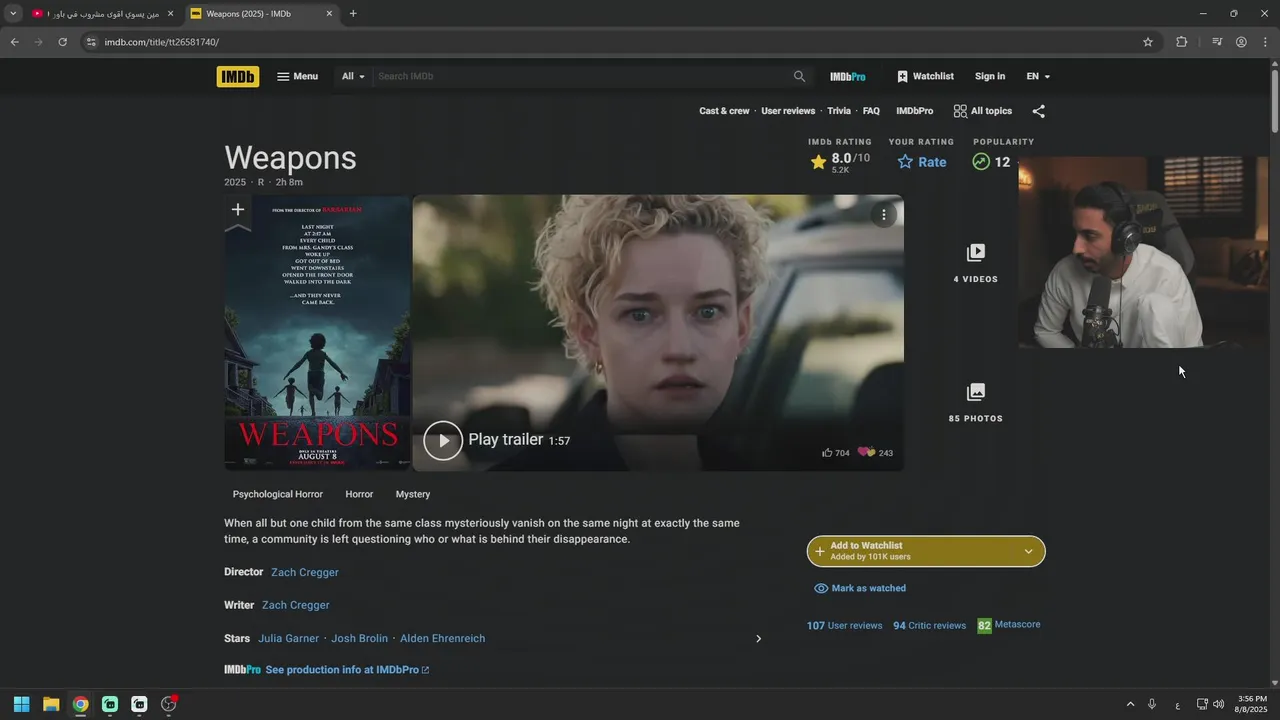Open User reviews link in subnav

[788, 111]
